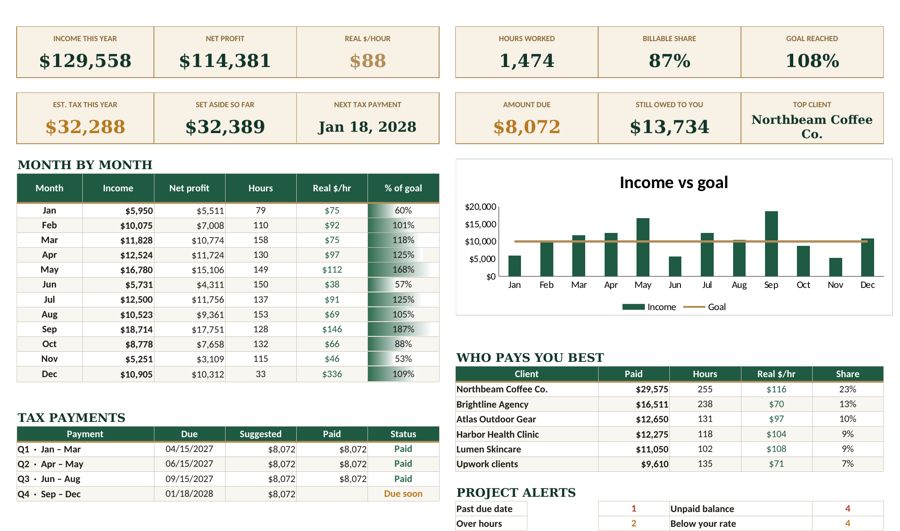Select the Apr real rate cell $97
Viewport: 900px width, 531px height.
(332, 255)
